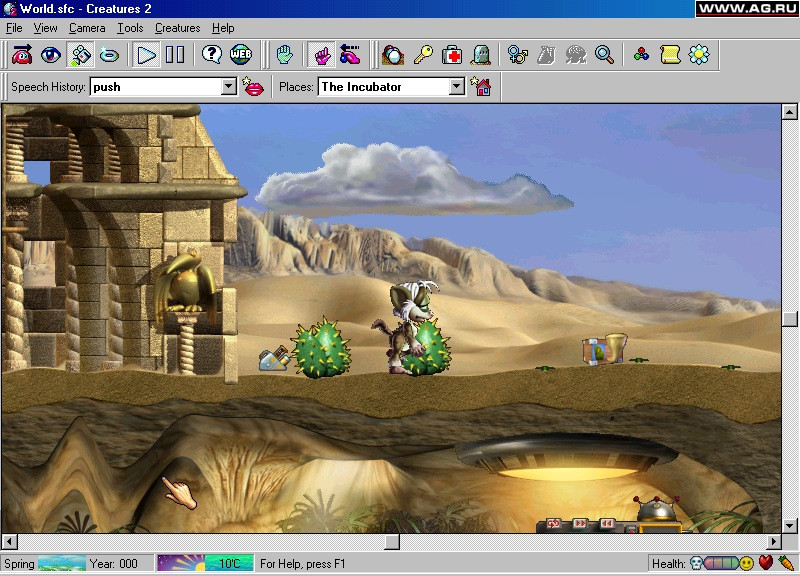
Task: Open the Help menu
Action: 223,28
